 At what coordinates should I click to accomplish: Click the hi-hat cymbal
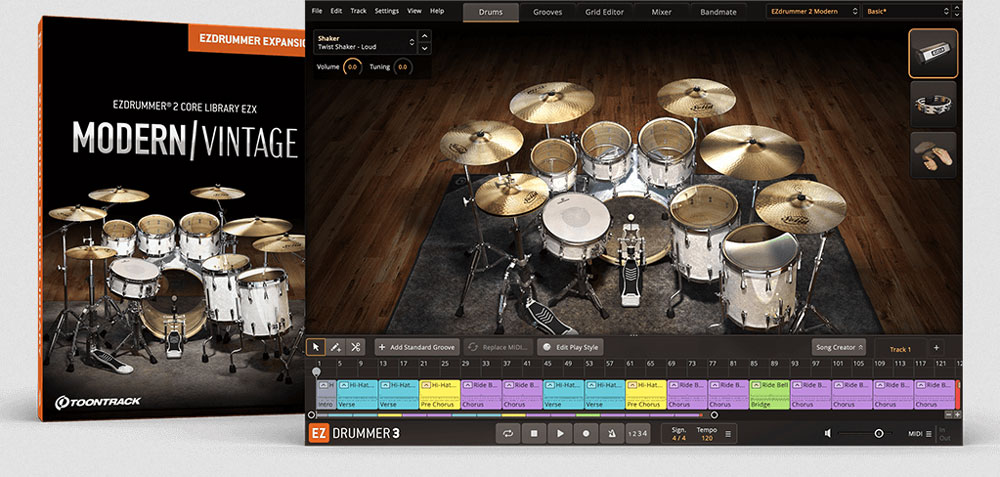point(511,194)
